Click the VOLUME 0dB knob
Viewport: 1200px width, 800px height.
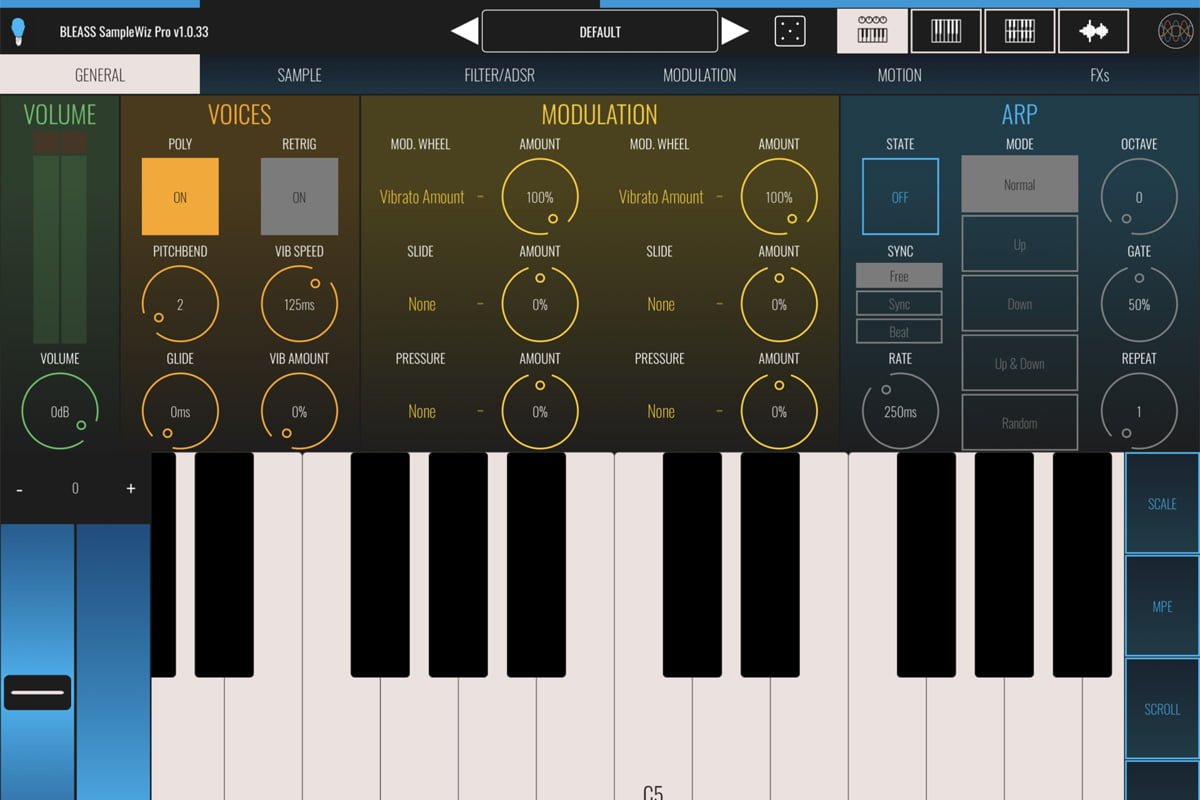(x=60, y=411)
